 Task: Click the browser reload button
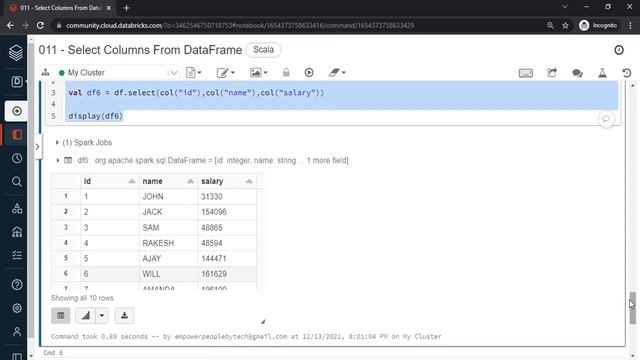[x=40, y=25]
